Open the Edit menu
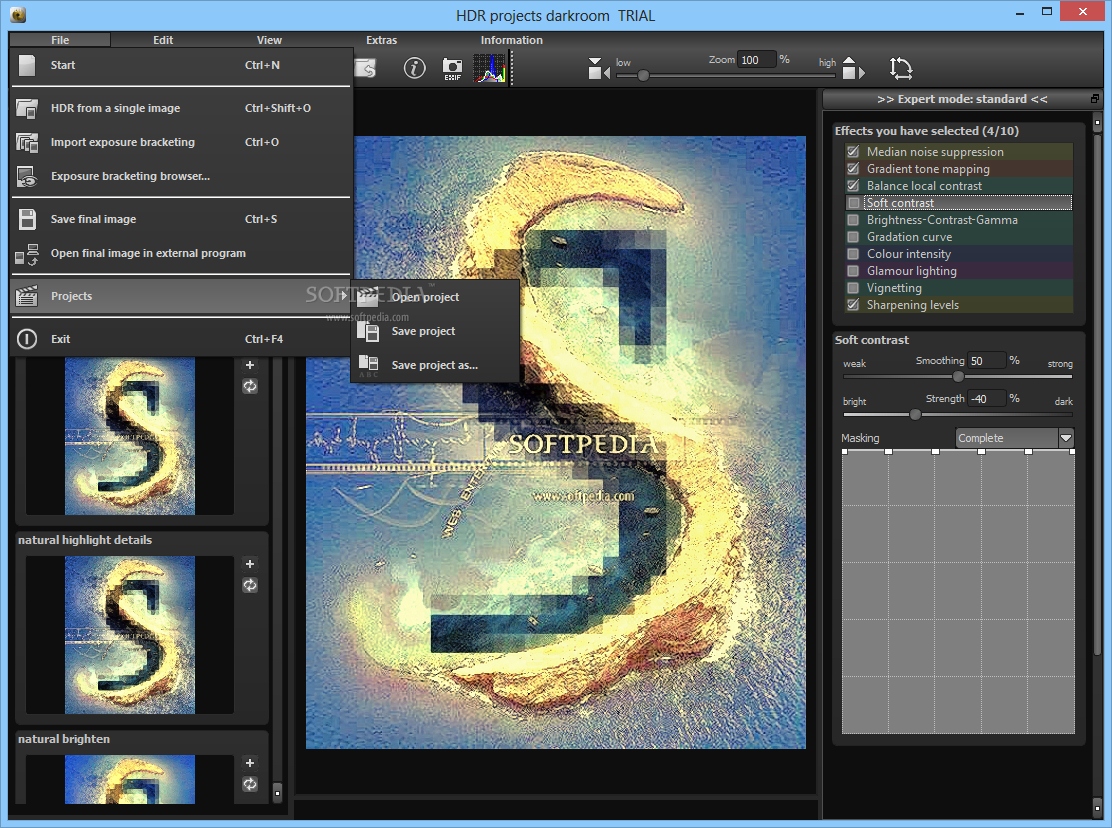 click(163, 40)
